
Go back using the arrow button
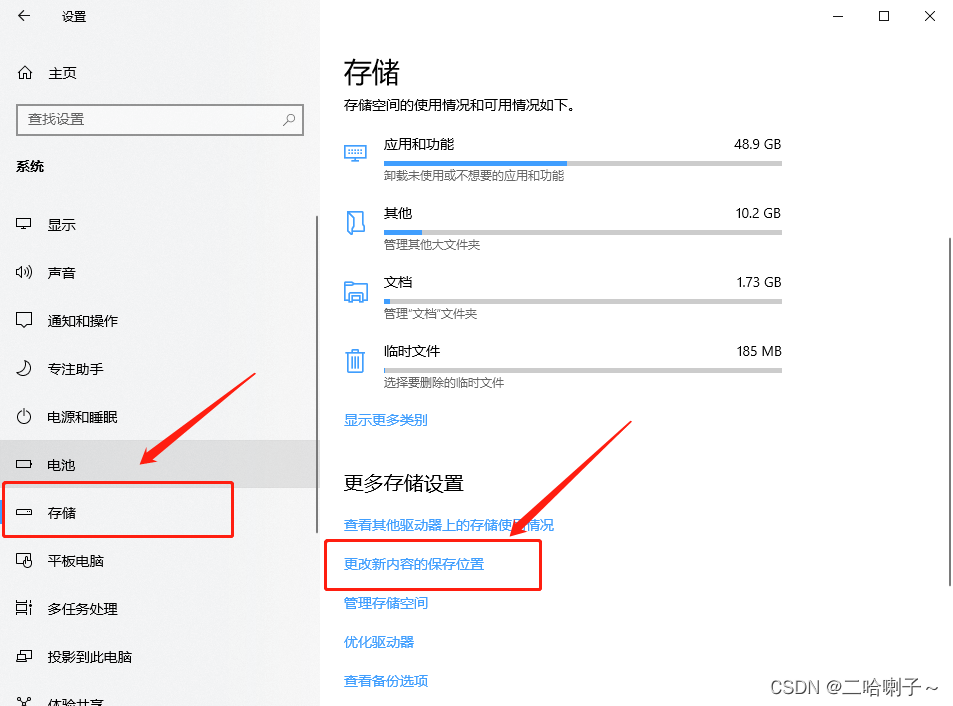(x=22, y=16)
